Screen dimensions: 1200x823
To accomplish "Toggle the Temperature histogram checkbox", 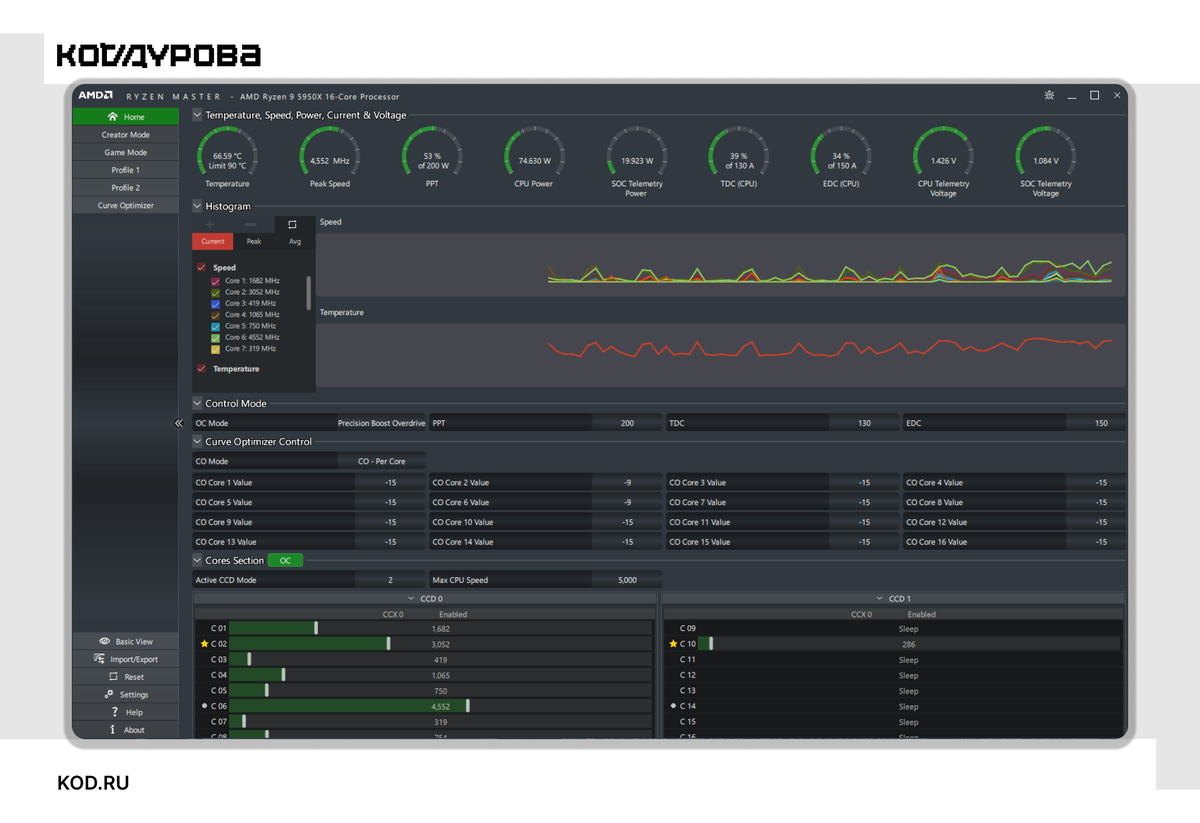I will pyautogui.click(x=201, y=369).
